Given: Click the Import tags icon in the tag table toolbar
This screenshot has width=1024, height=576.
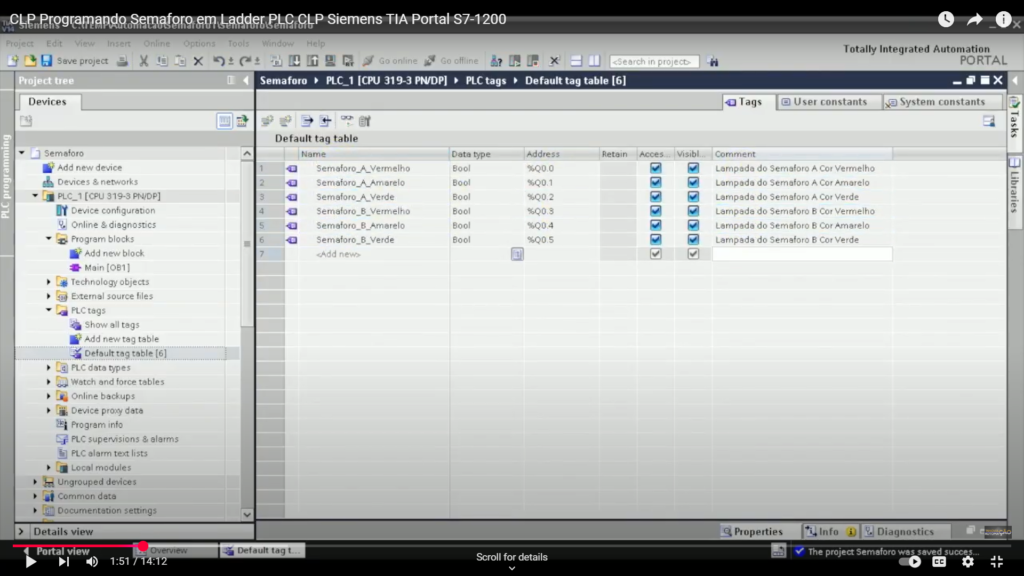Looking at the screenshot, I should pyautogui.click(x=325, y=121).
